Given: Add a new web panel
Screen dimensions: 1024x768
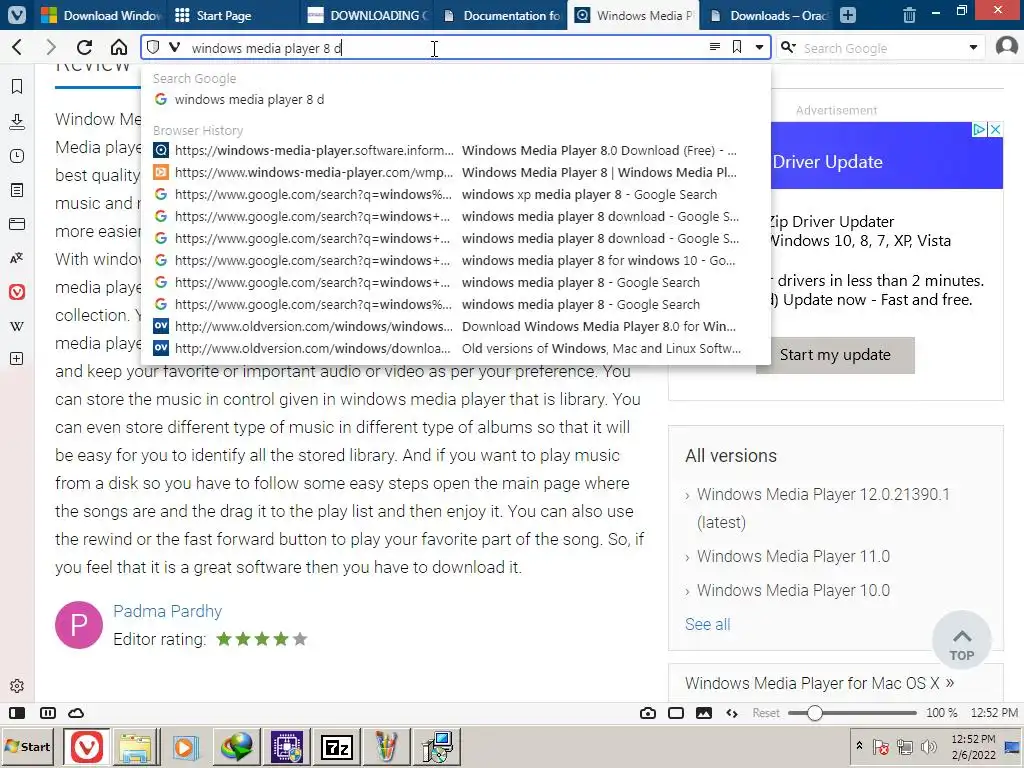Looking at the screenshot, I should pyautogui.click(x=17, y=359).
